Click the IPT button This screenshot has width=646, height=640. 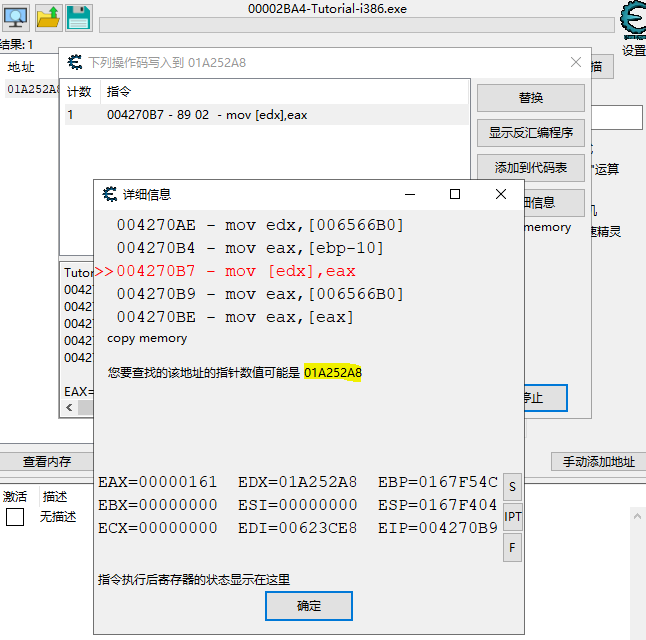(x=513, y=517)
